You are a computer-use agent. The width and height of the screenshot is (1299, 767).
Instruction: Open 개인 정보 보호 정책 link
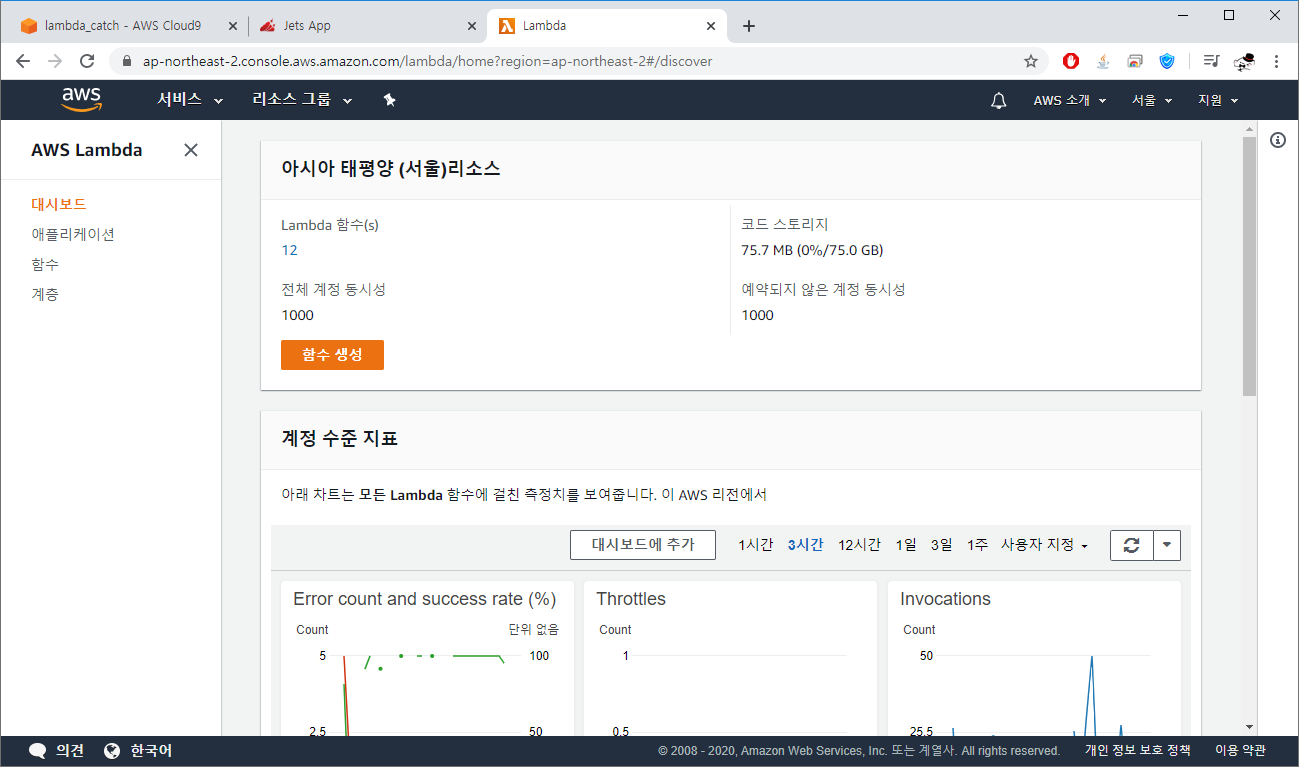tap(1137, 751)
